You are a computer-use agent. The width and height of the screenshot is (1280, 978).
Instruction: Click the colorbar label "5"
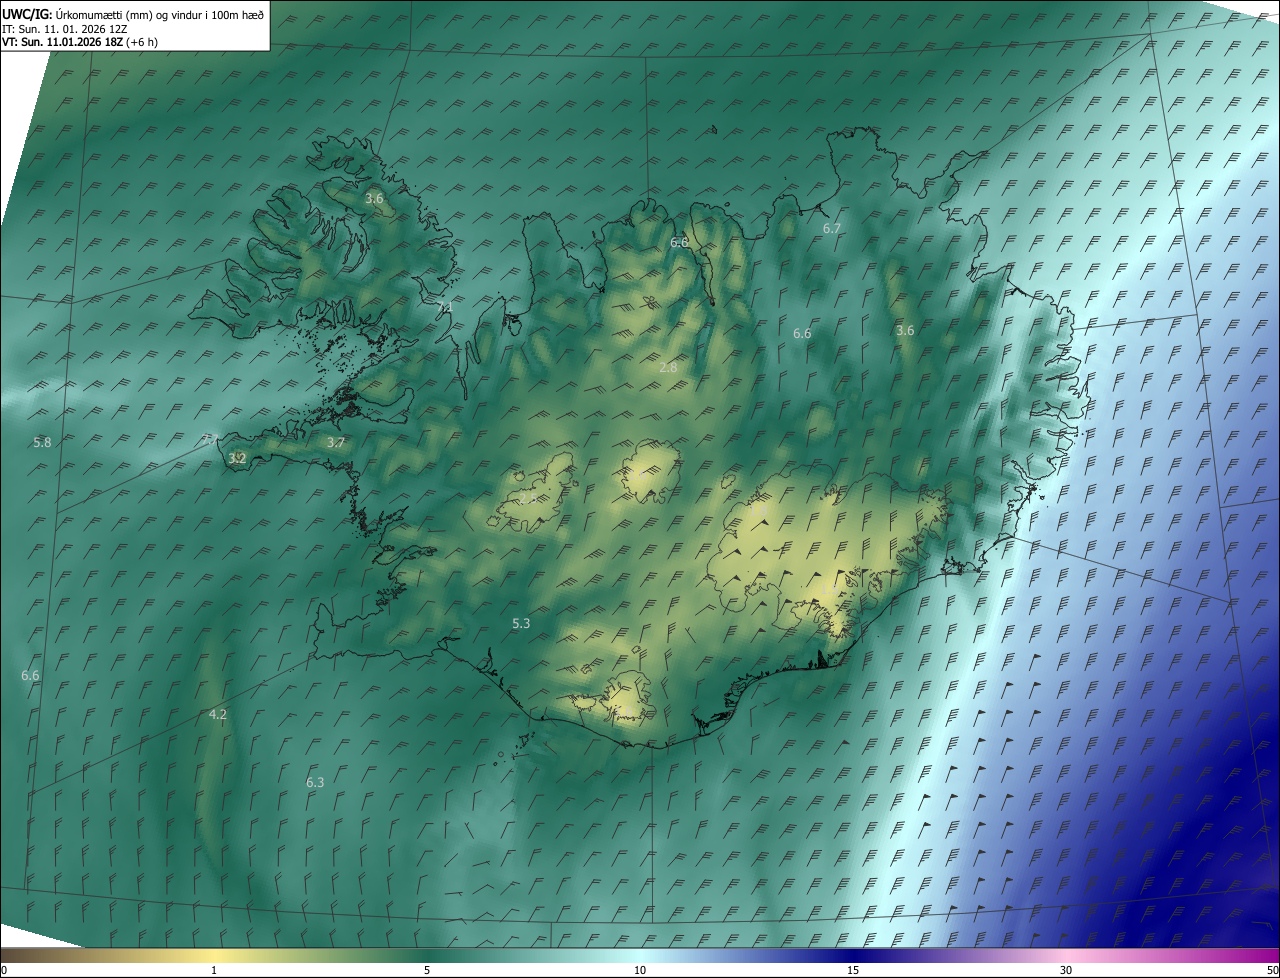pos(427,971)
